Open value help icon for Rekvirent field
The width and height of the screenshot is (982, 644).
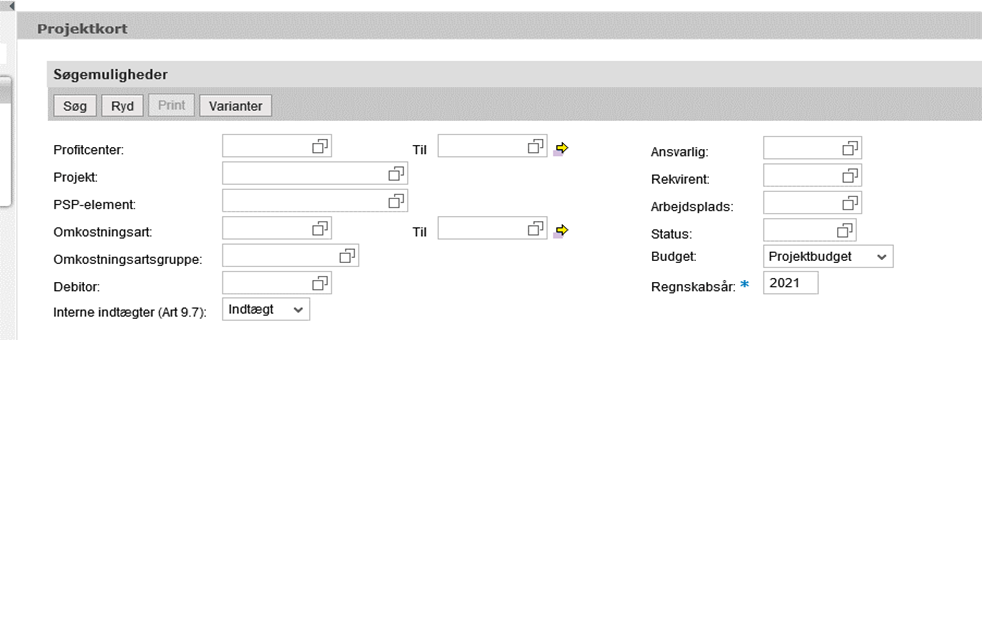click(x=850, y=176)
